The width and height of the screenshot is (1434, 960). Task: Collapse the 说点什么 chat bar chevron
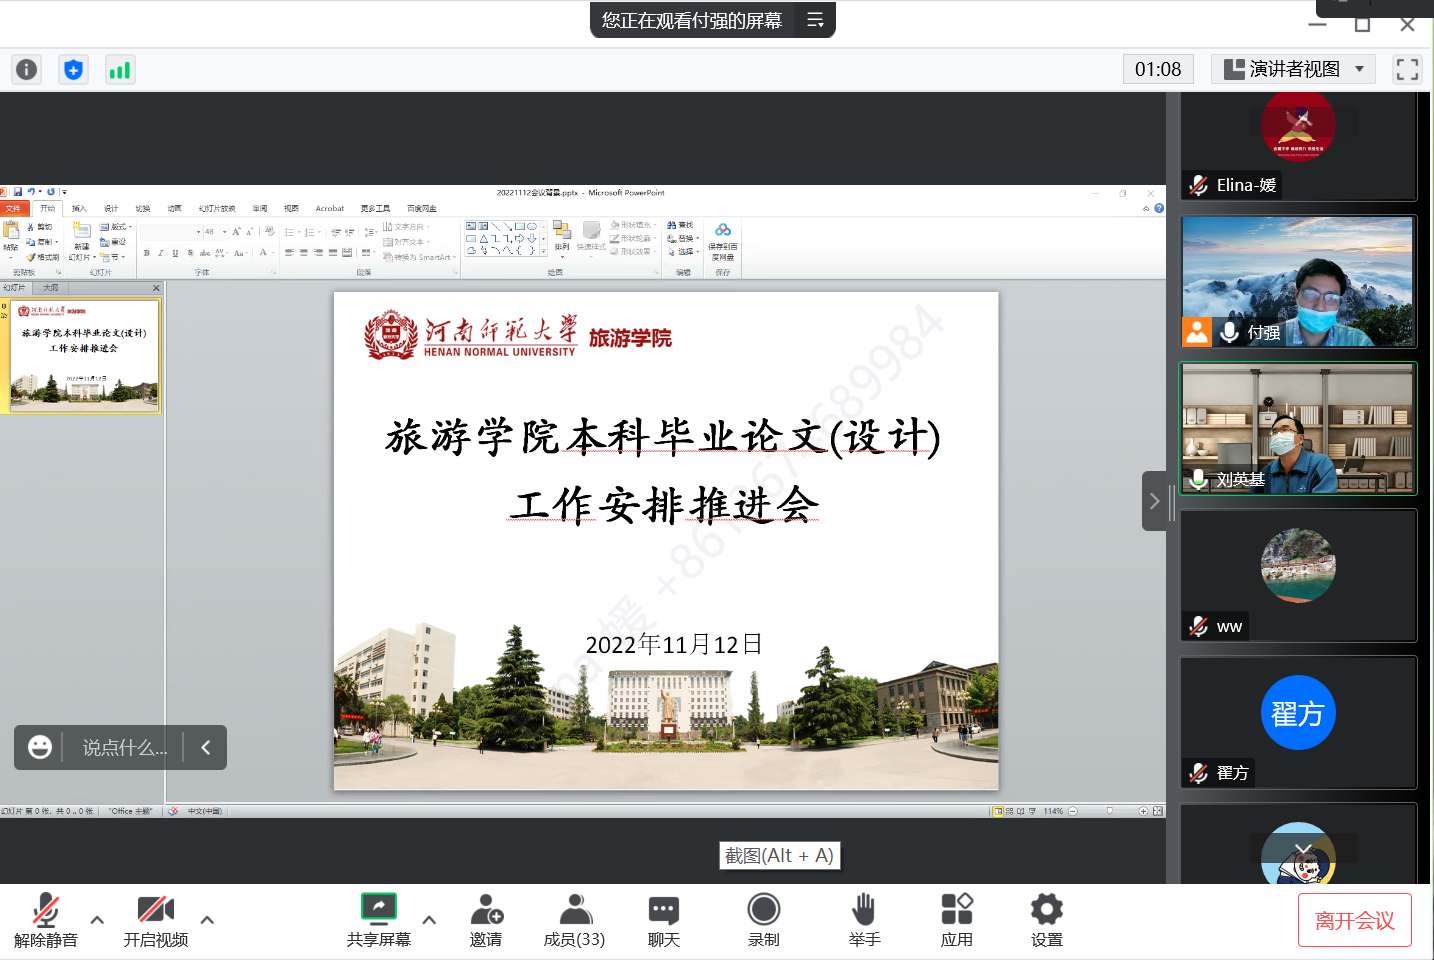click(205, 747)
